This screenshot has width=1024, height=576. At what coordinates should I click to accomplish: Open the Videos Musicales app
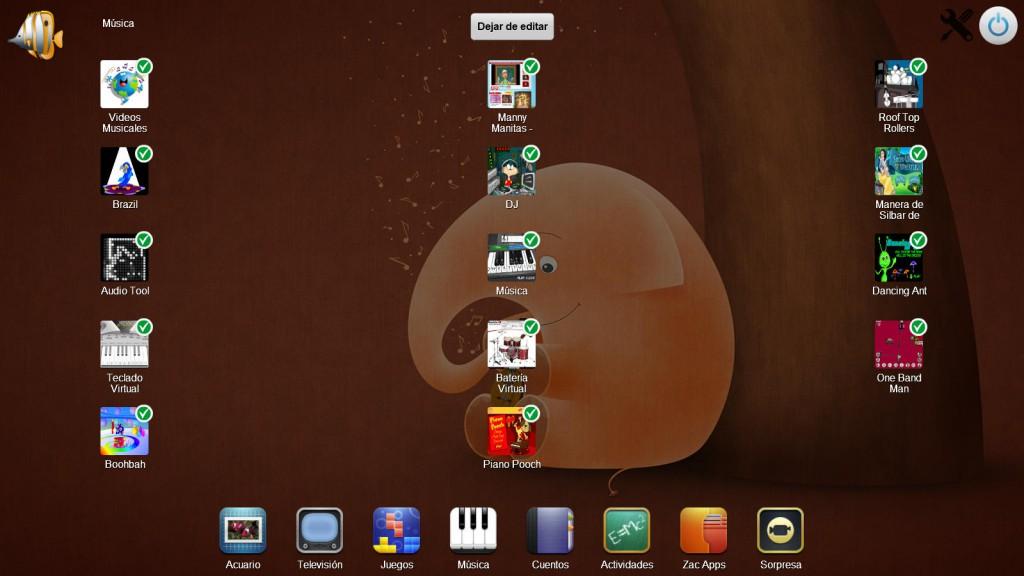pyautogui.click(x=123, y=90)
